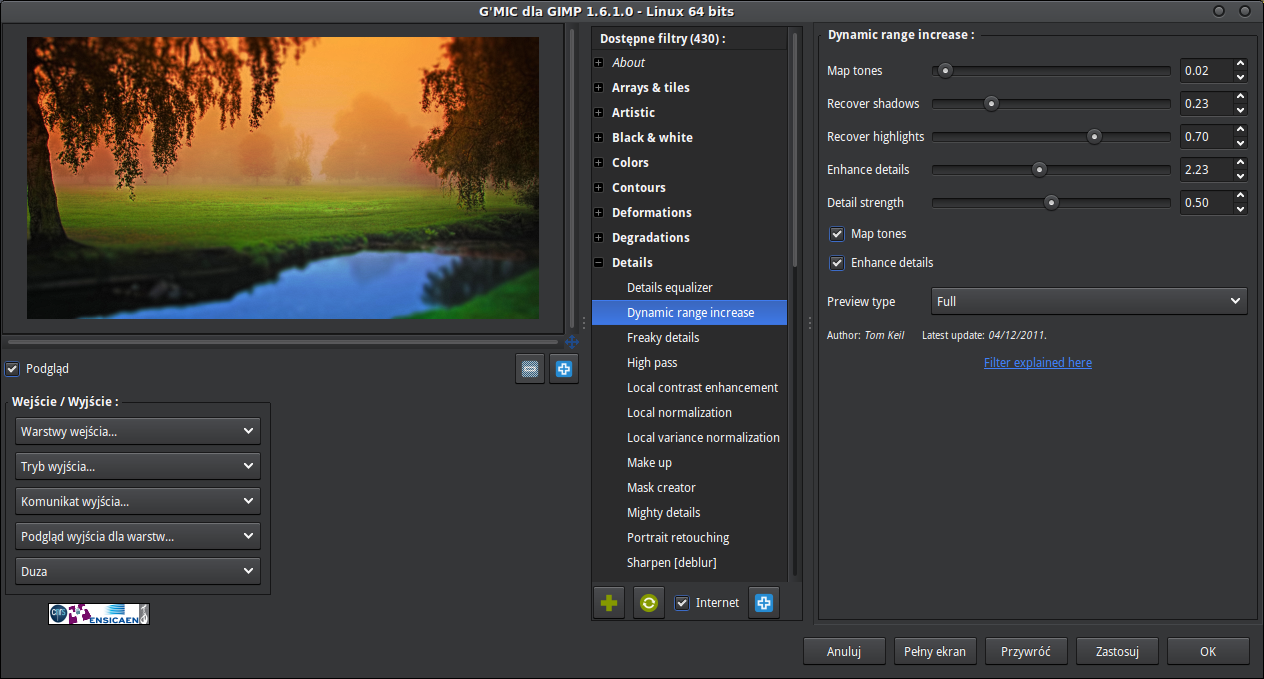Expand the Contours group plus box

[599, 188]
